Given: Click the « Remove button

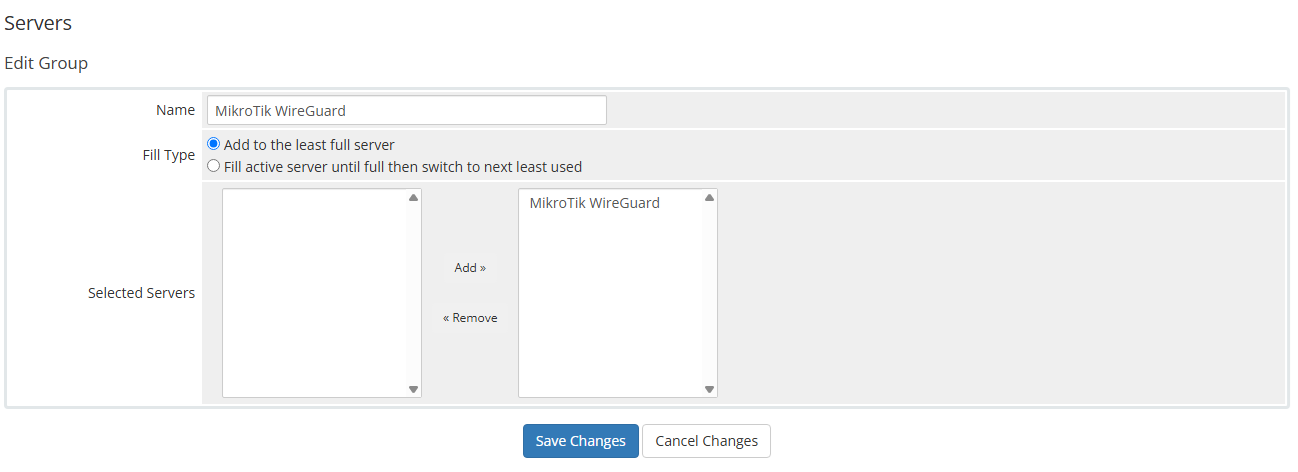Looking at the screenshot, I should (x=470, y=318).
